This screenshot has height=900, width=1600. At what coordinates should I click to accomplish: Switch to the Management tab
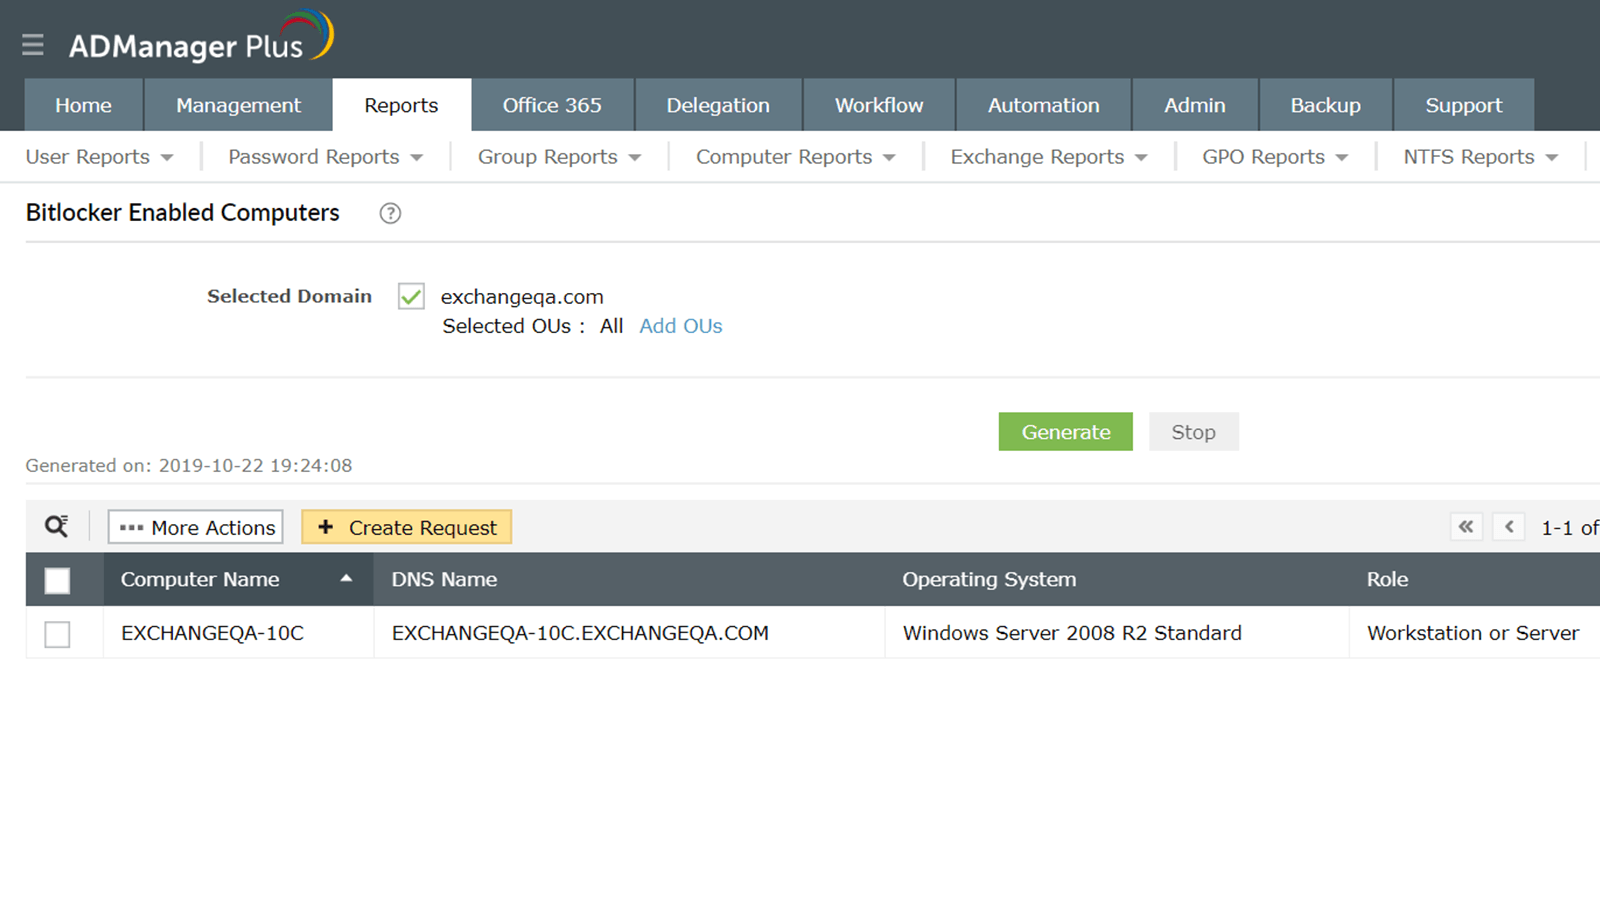coord(238,105)
